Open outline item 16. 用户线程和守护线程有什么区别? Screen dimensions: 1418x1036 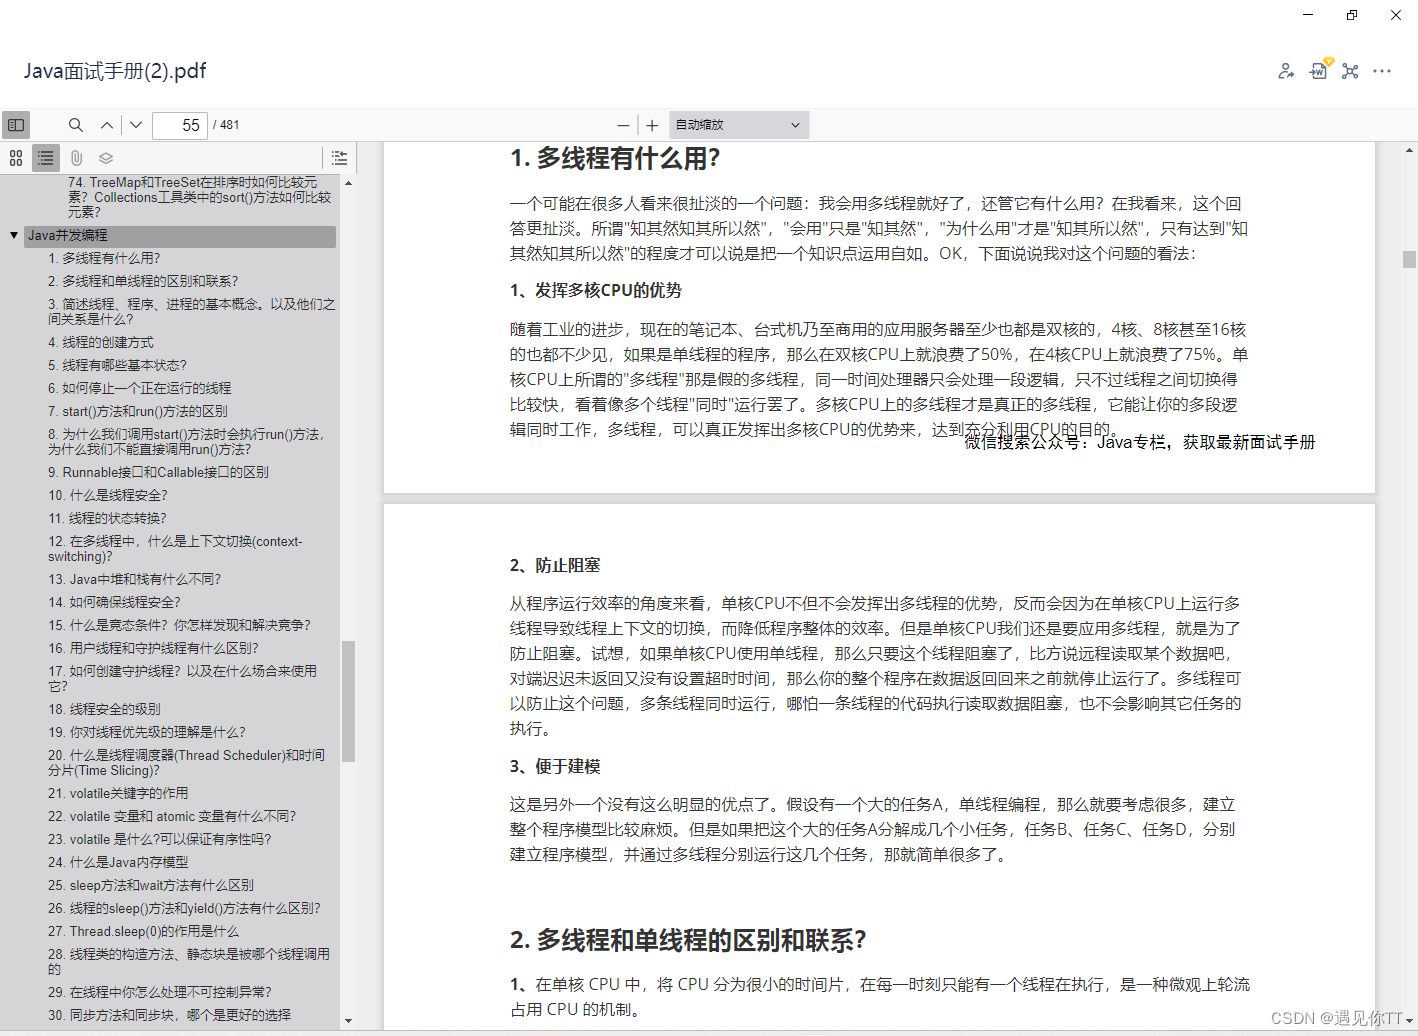(153, 648)
